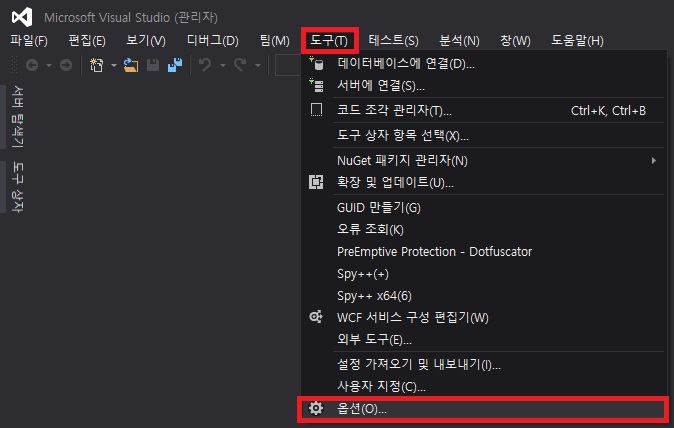Open dropdown arrow next to undo
Viewport: 674px width, 428px height.
pyautogui.click(x=223, y=66)
